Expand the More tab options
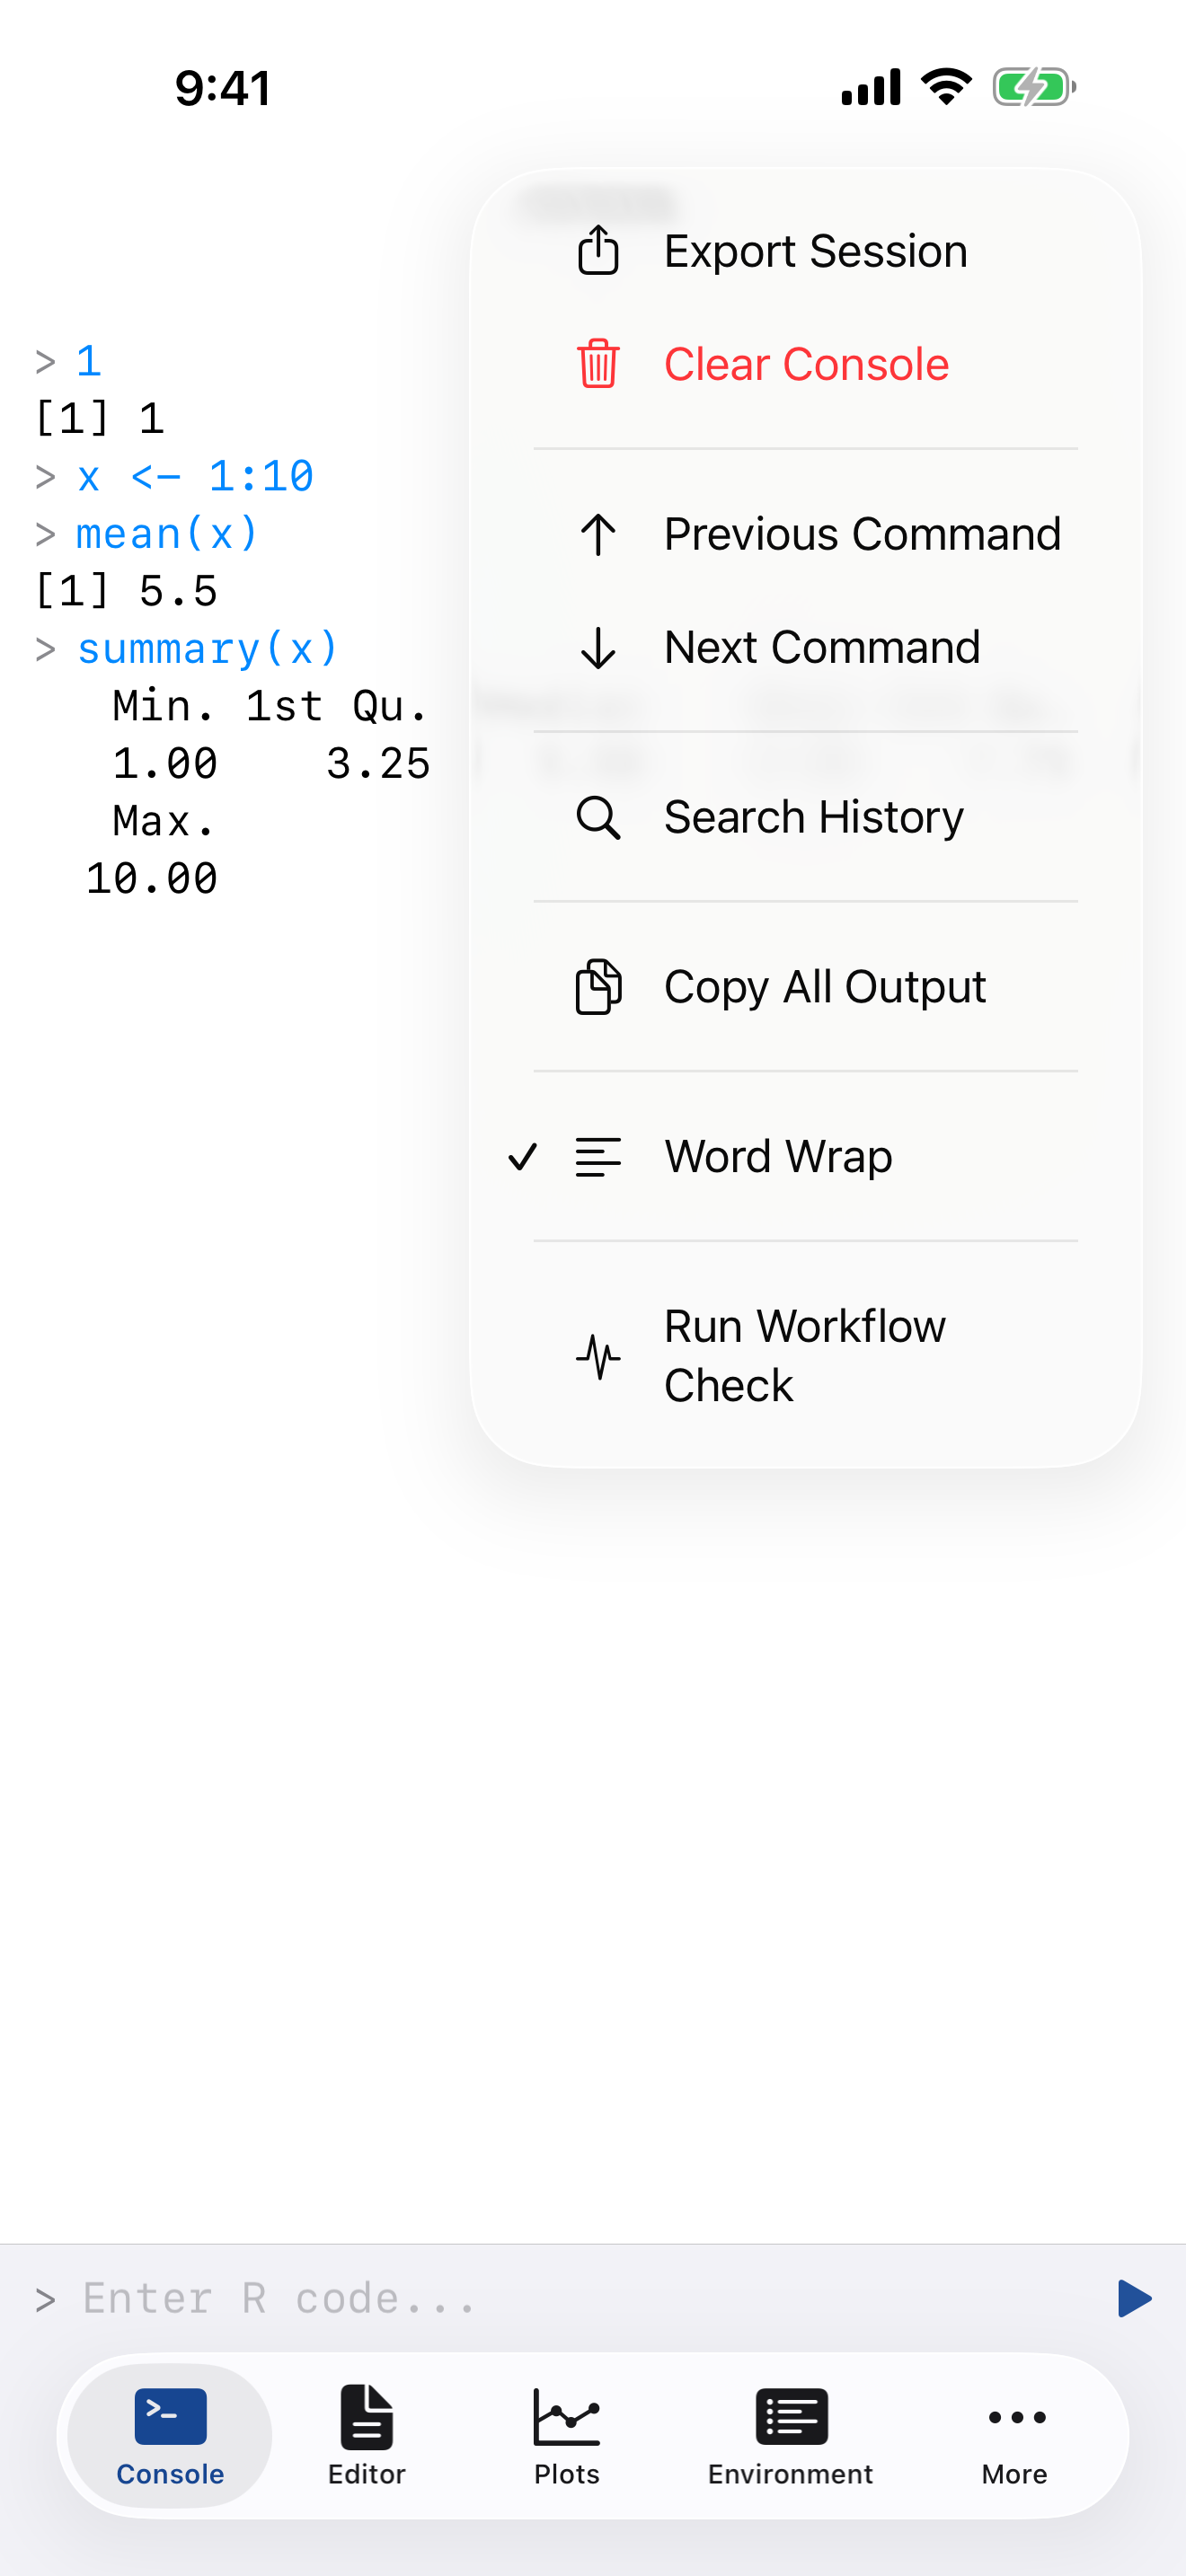 click(x=1014, y=2434)
